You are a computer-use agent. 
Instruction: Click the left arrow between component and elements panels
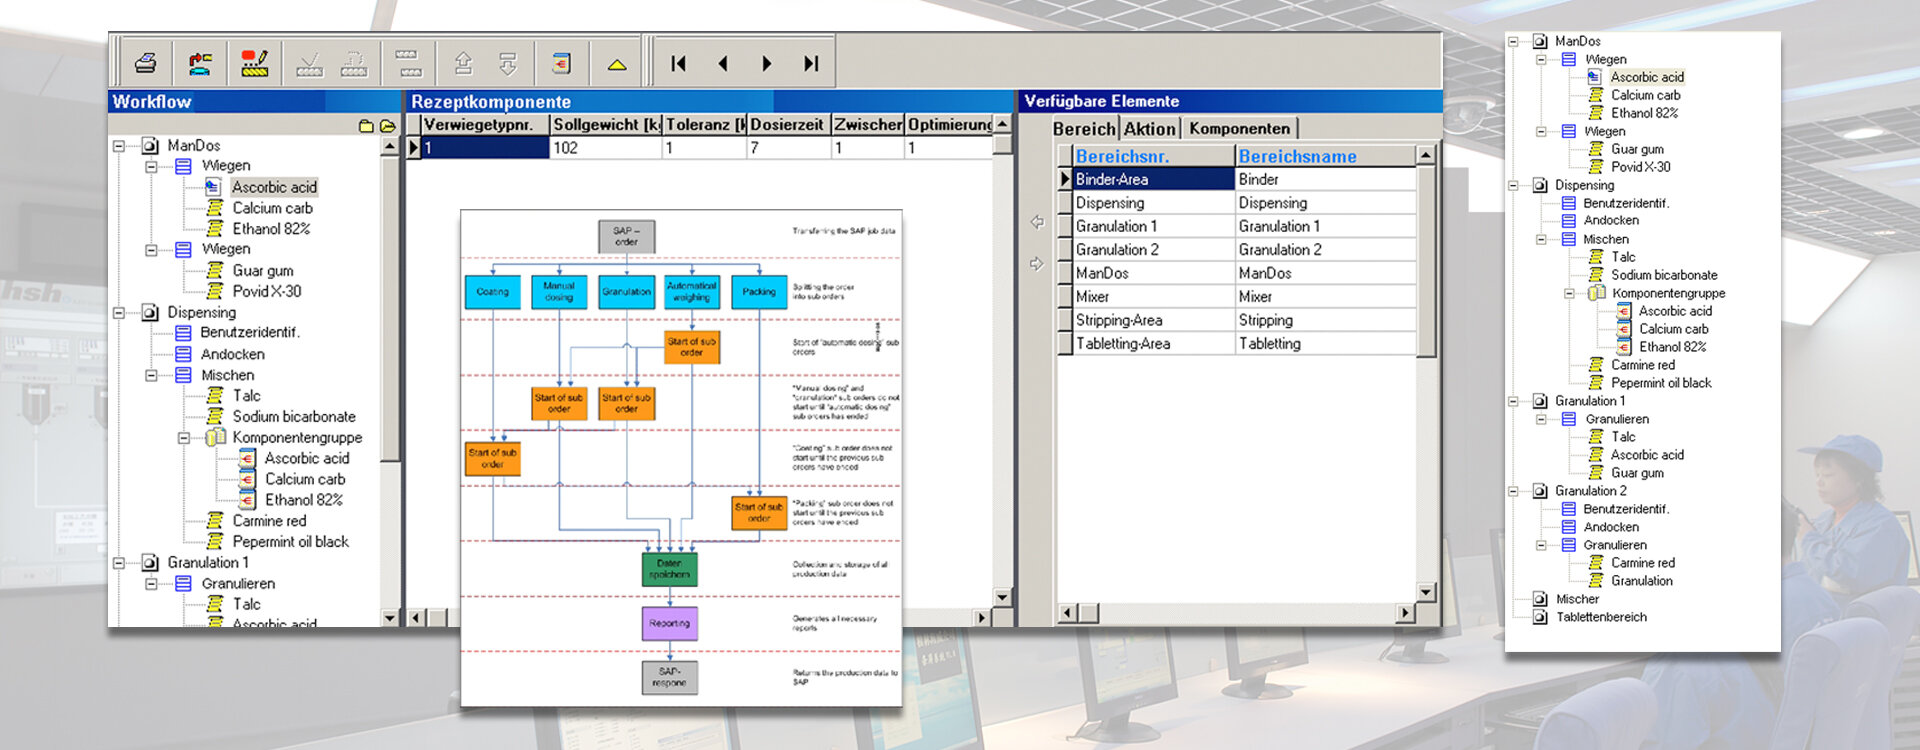(1037, 222)
